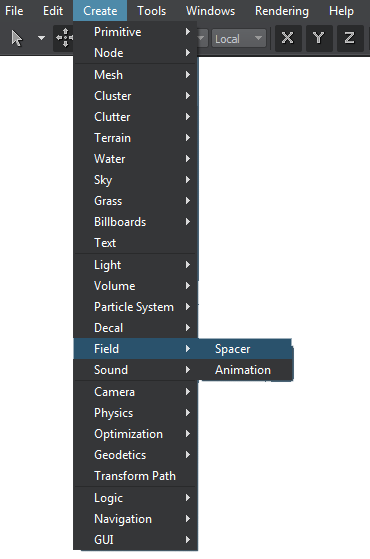The height and width of the screenshot is (559, 370).
Task: Open the Windows menu
Action: pos(210,11)
